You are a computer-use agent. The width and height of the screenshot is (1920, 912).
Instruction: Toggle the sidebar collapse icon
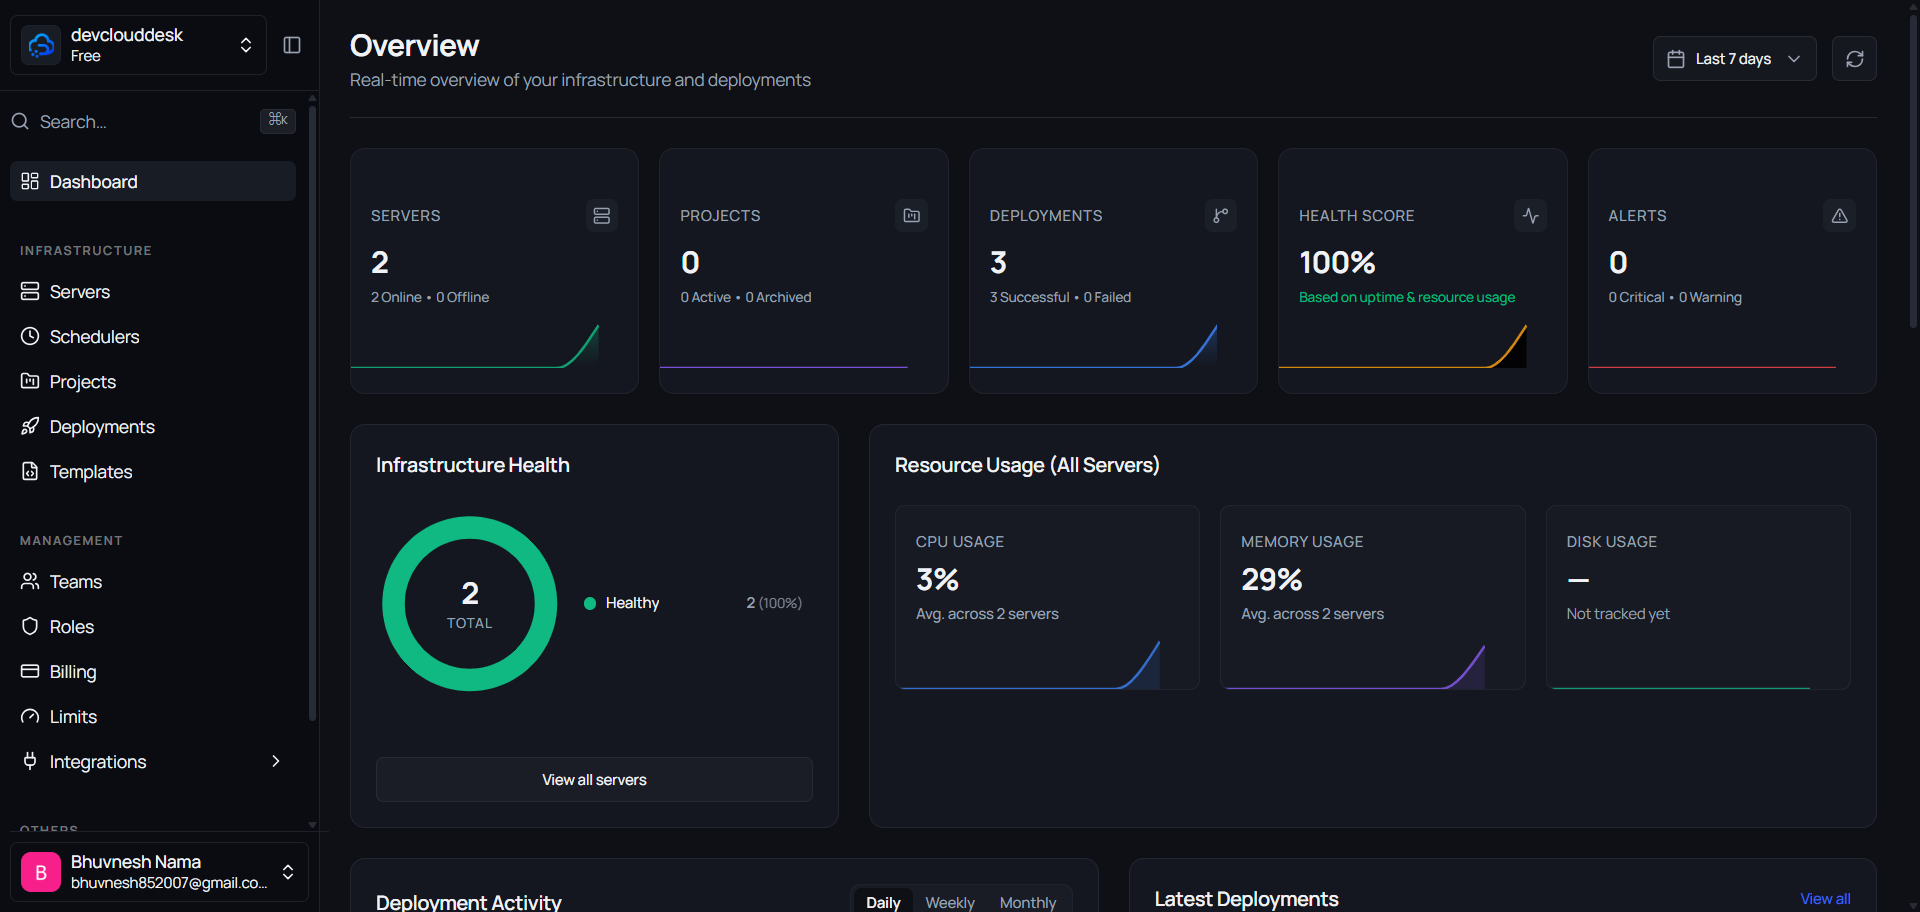[292, 45]
